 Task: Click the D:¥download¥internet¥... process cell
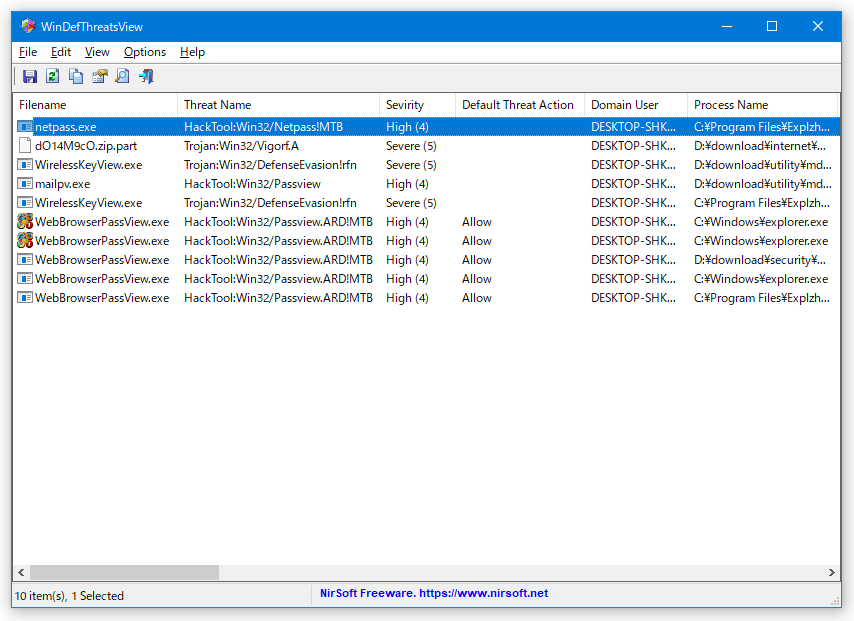760,146
